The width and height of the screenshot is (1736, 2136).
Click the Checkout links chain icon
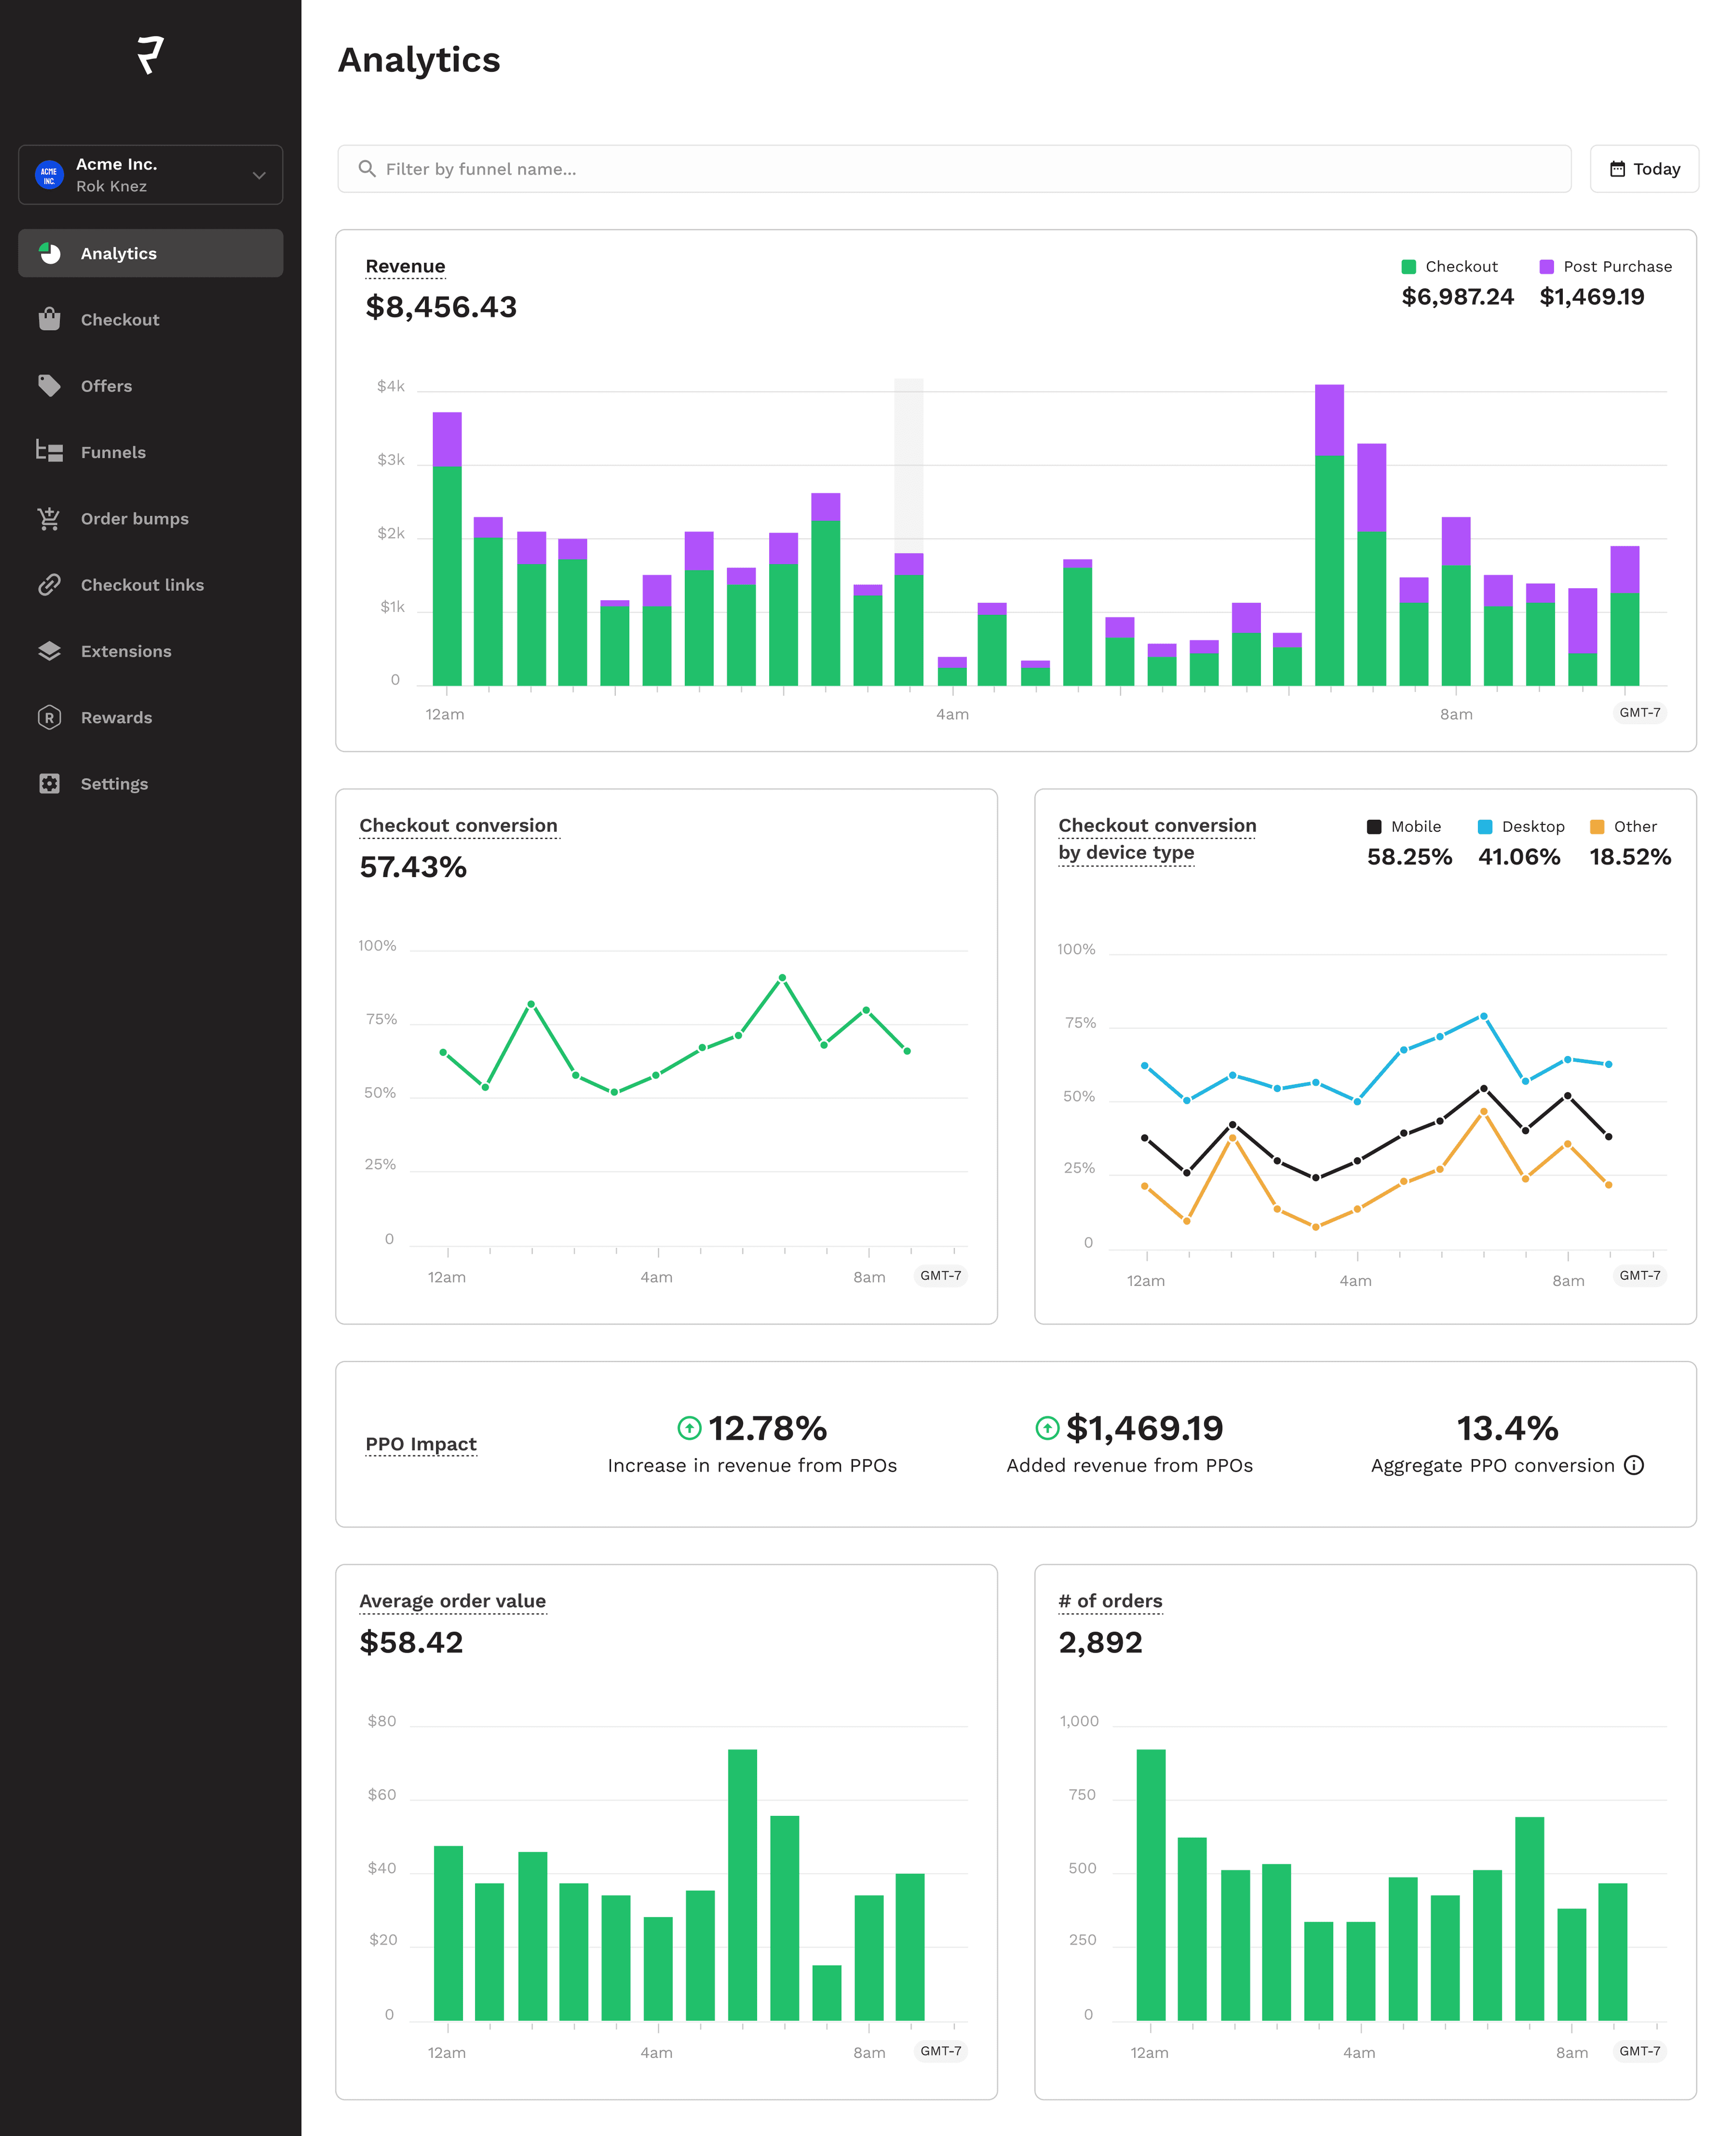pos(49,585)
